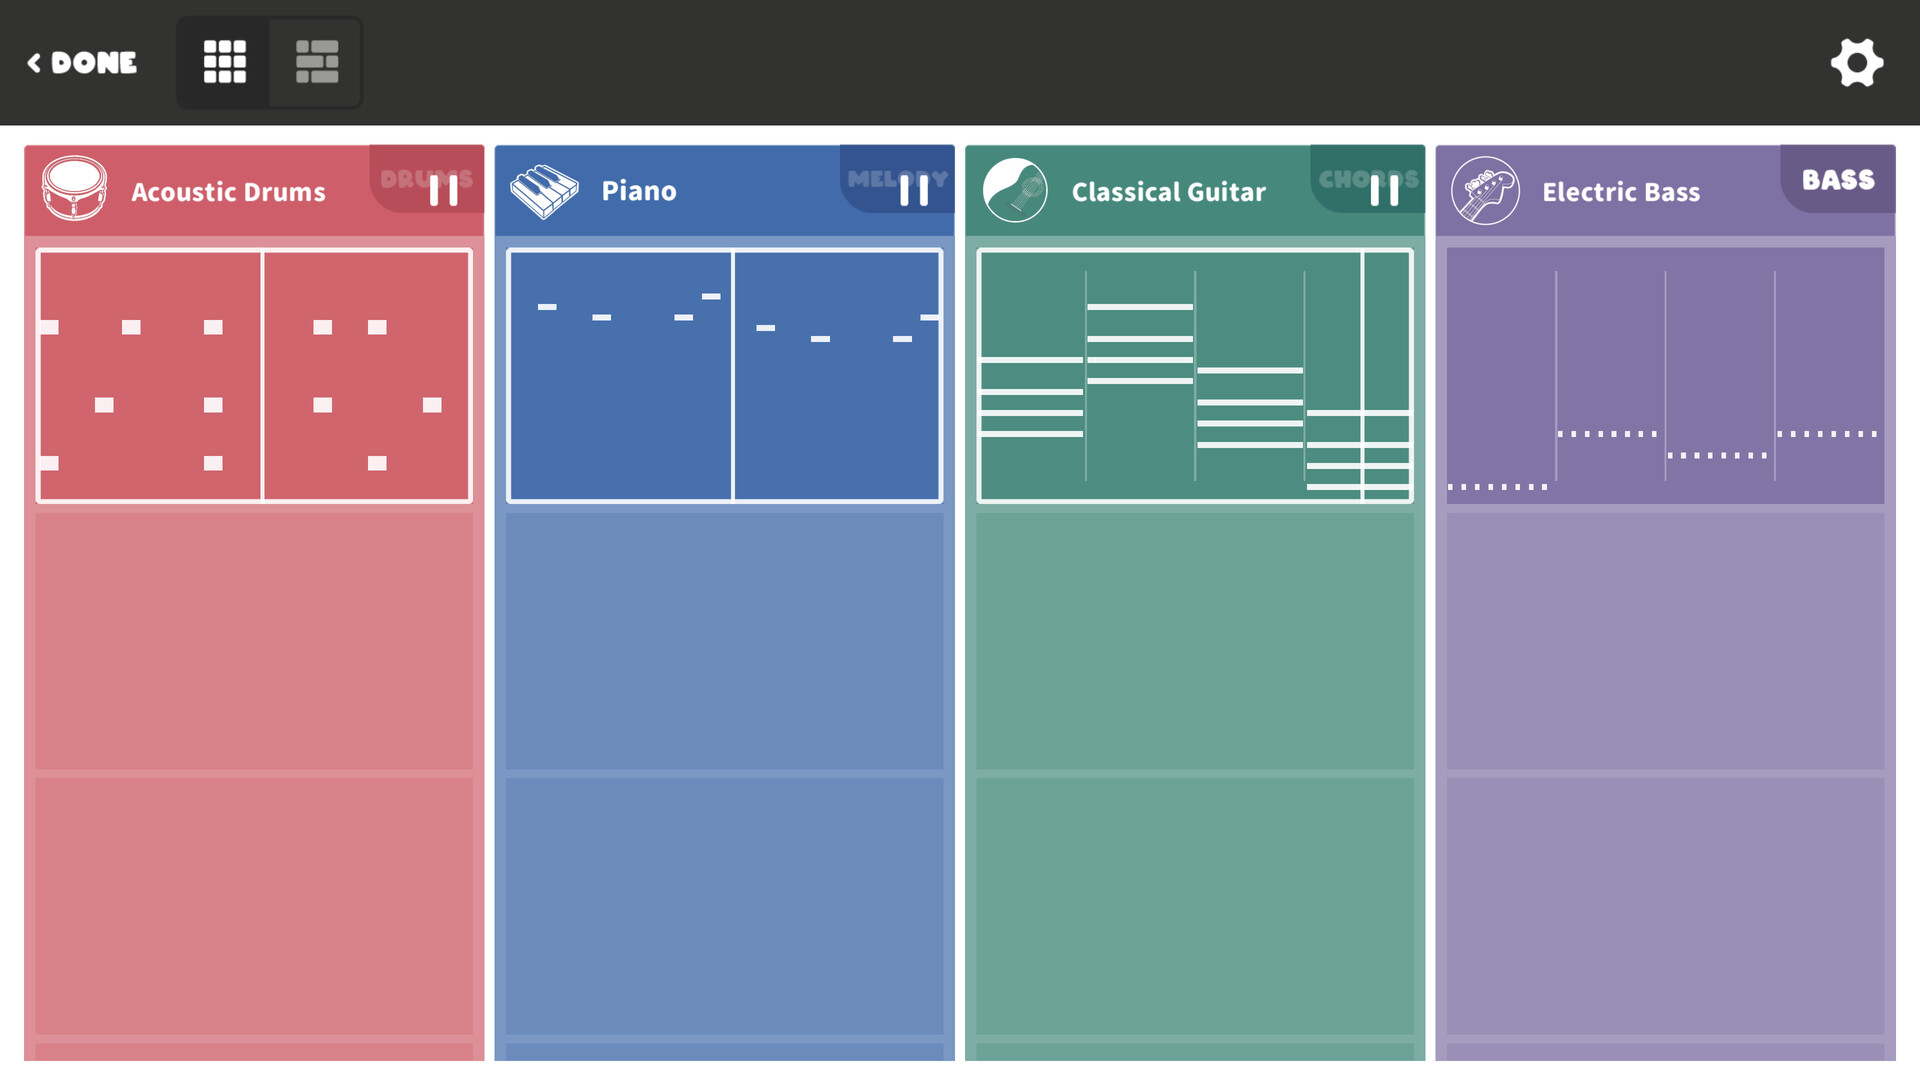This screenshot has height=1080, width=1920.
Task: Click the Electric Bass headstock icon
Action: 1485,190
